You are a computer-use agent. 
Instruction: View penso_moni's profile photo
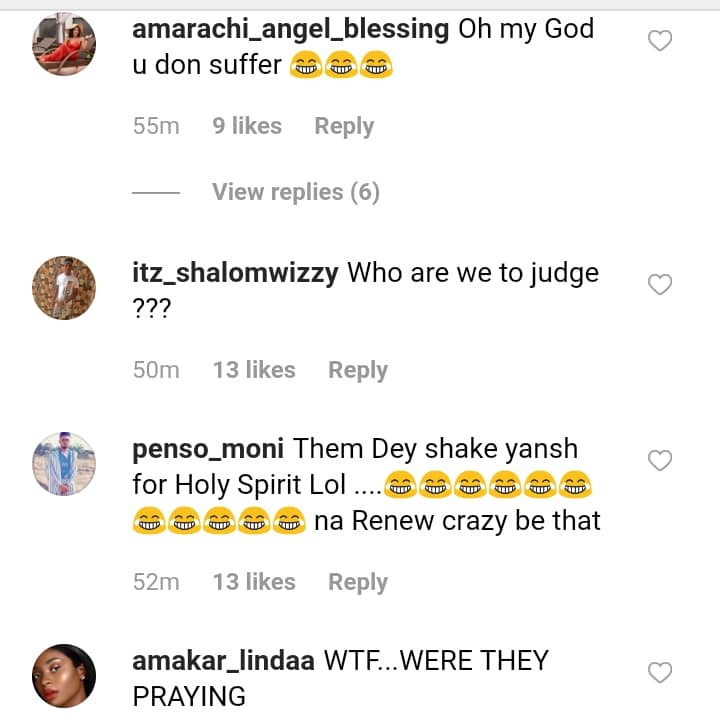(x=64, y=464)
